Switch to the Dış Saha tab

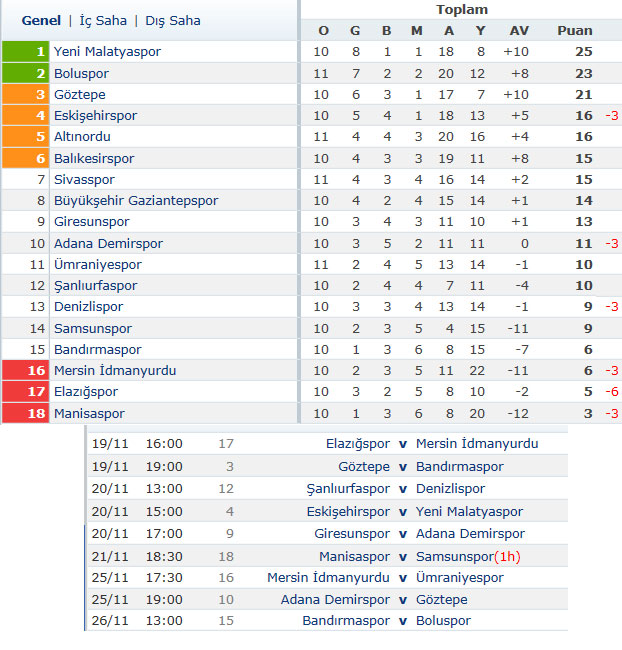point(173,21)
